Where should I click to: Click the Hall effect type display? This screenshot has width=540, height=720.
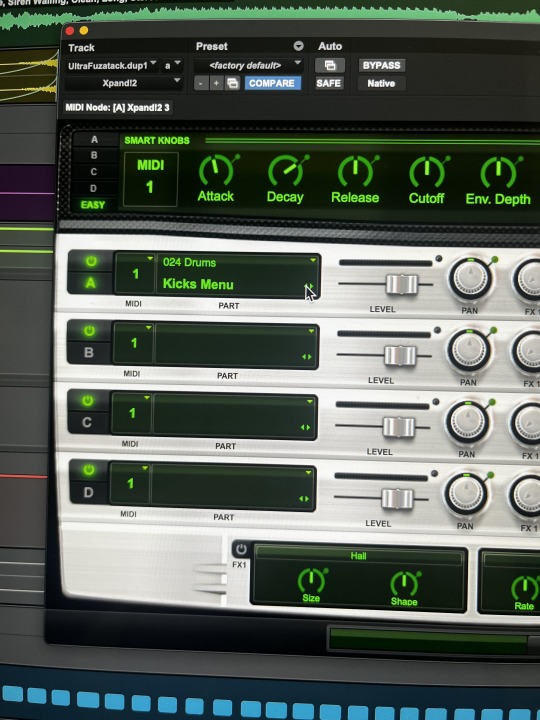click(x=359, y=556)
